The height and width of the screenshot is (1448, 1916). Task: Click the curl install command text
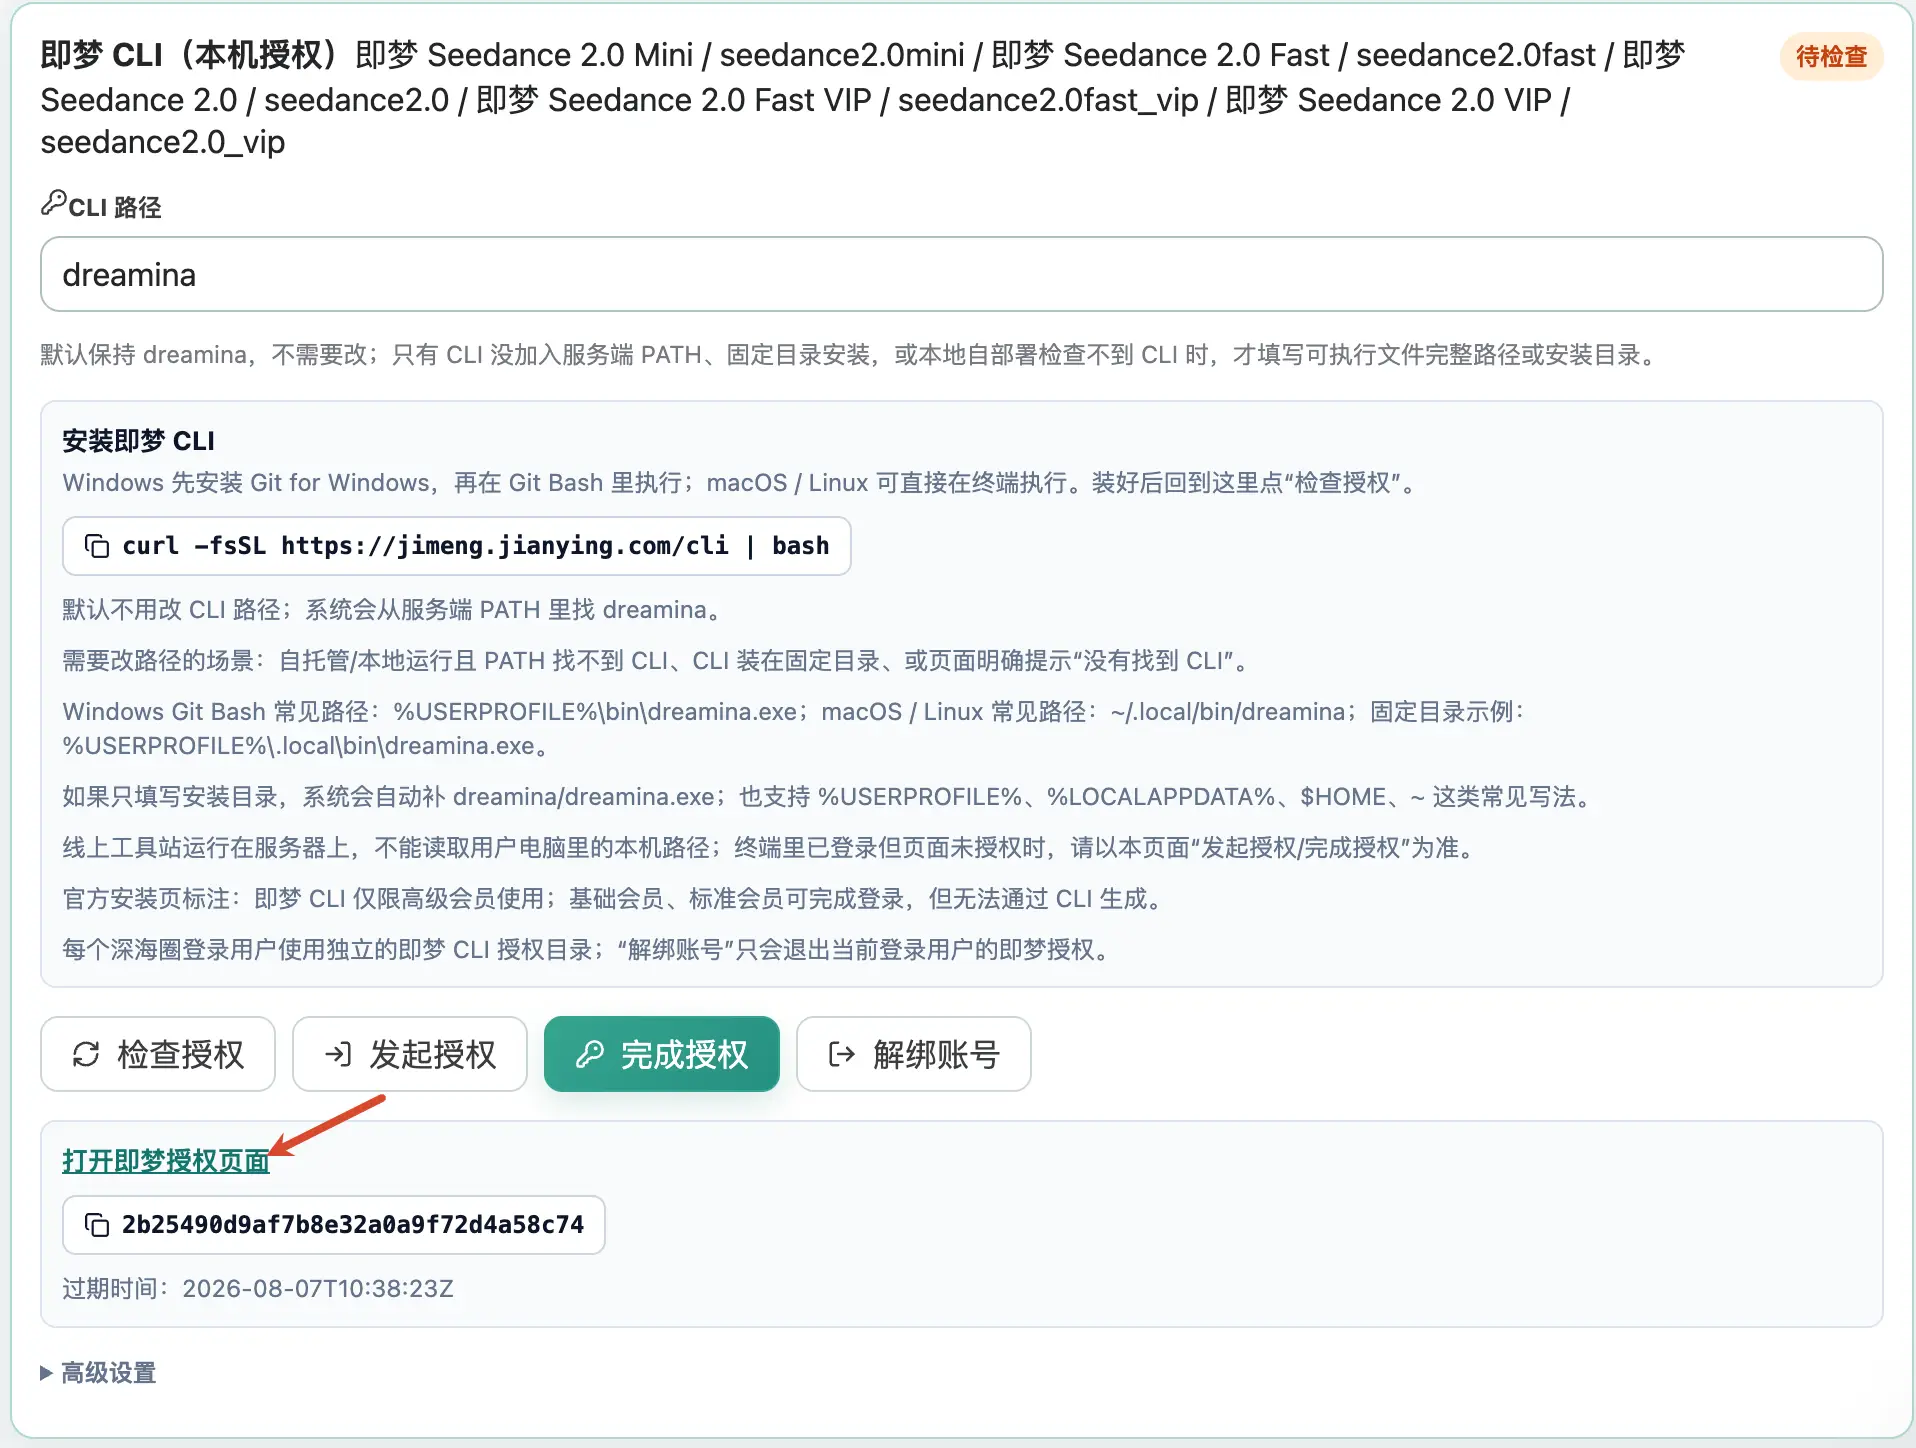476,546
